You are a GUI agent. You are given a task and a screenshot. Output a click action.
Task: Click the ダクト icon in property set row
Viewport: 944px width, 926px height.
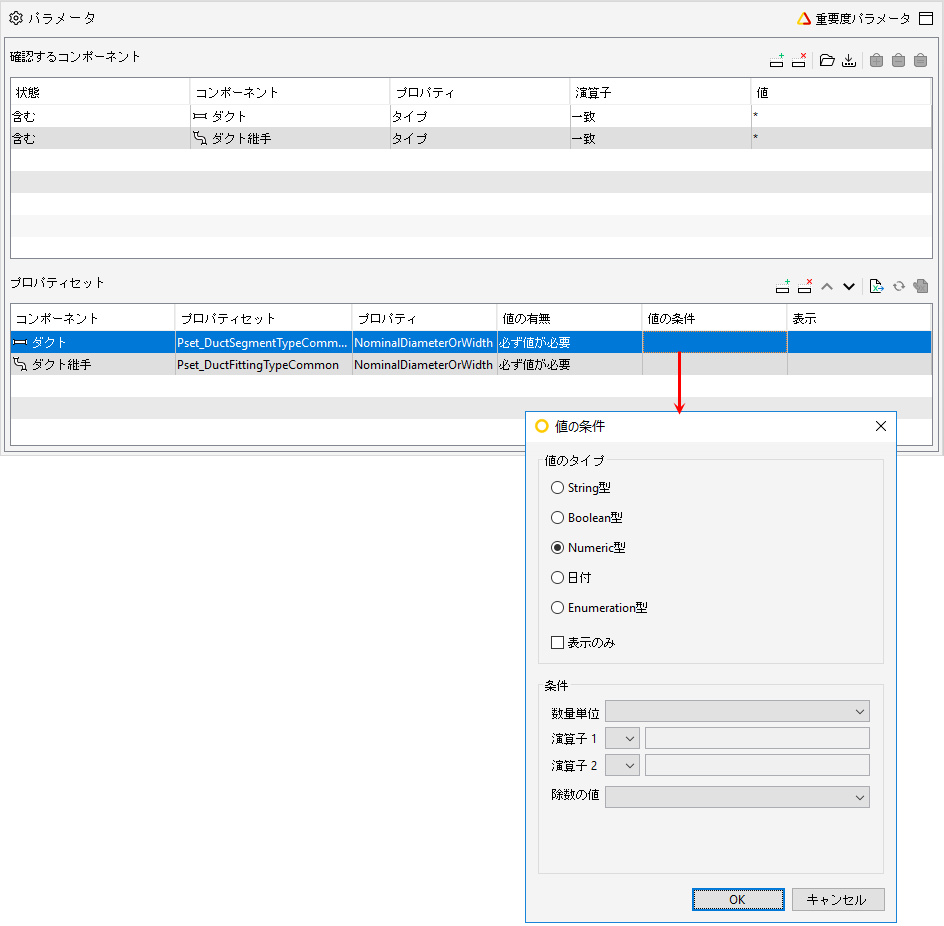tap(20, 342)
